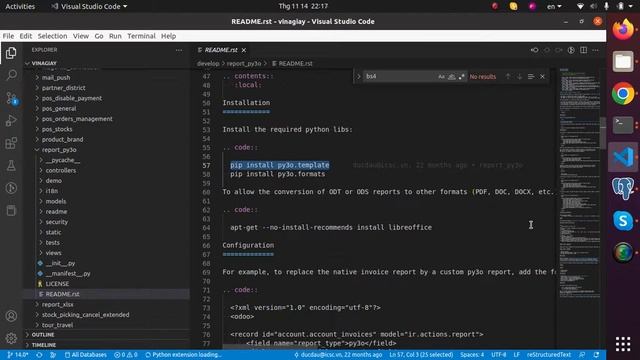The width and height of the screenshot is (640, 360).
Task: Open the Accounts menu in activity bar
Action: (11, 316)
